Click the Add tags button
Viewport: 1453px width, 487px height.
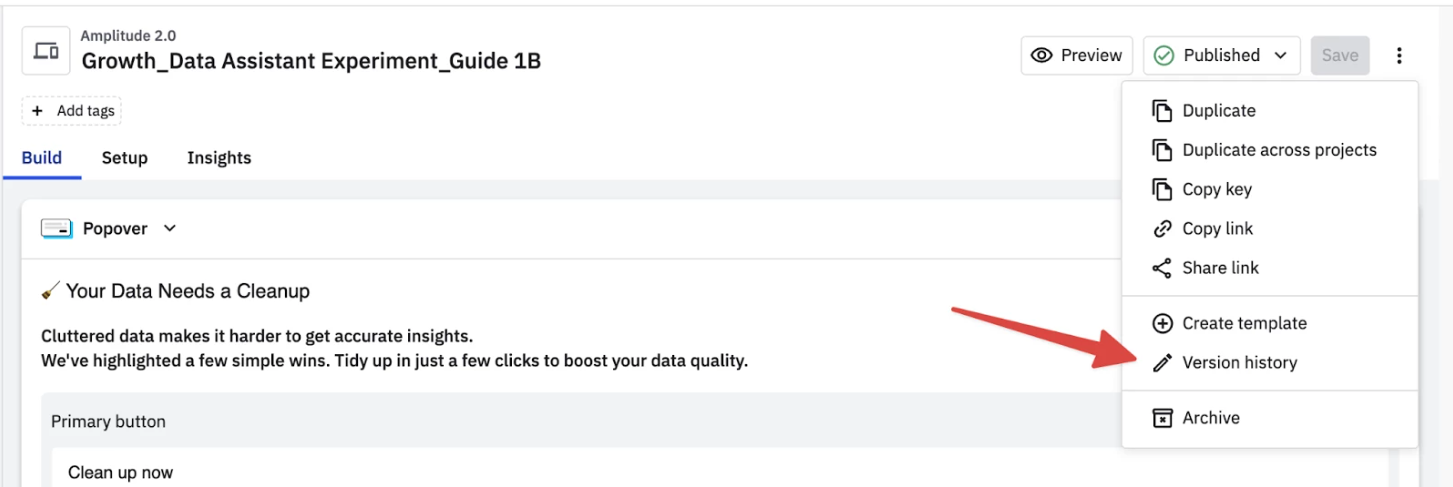[x=72, y=111]
